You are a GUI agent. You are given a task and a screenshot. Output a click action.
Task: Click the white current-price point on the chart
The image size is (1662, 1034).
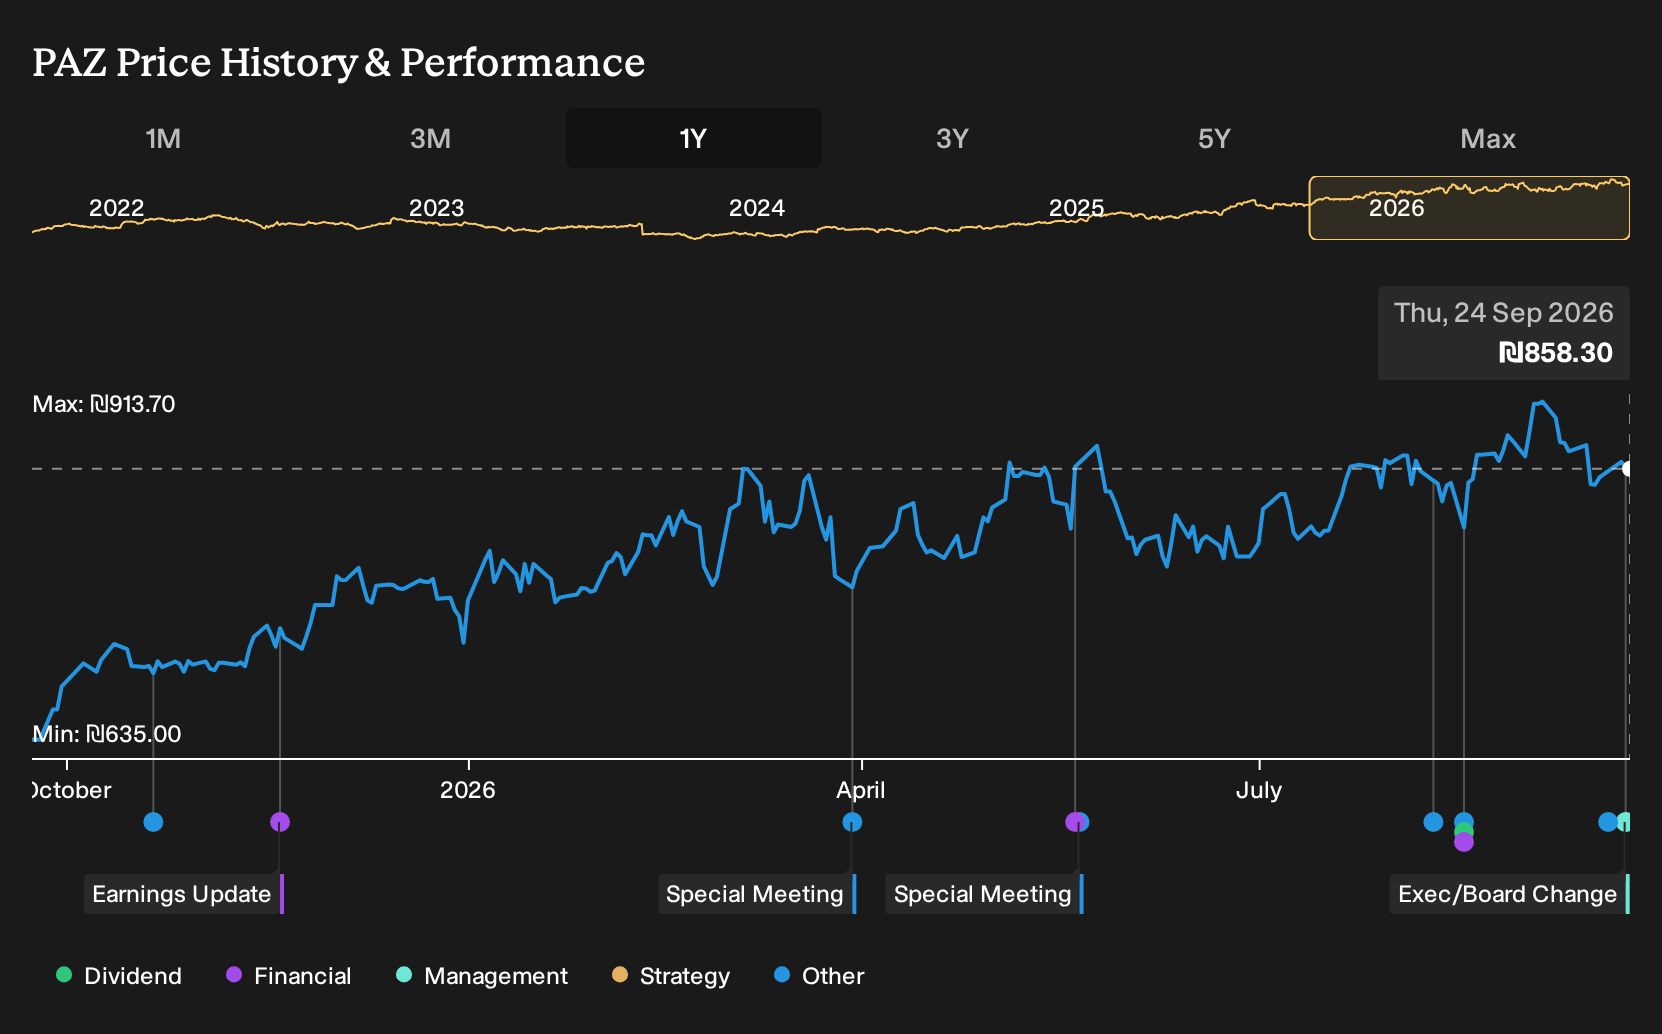(1627, 469)
